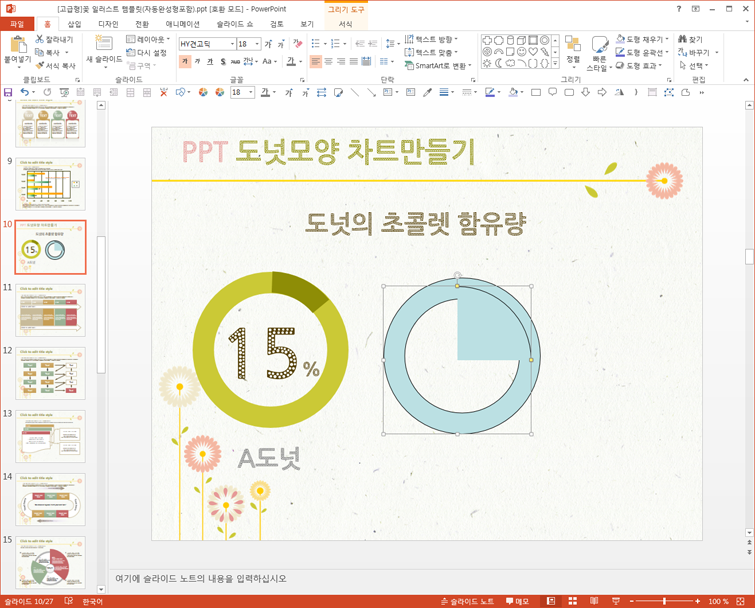The width and height of the screenshot is (755, 608).
Task: Switch to the Slide Show (슬라이드 쇼) tab
Action: [x=234, y=24]
